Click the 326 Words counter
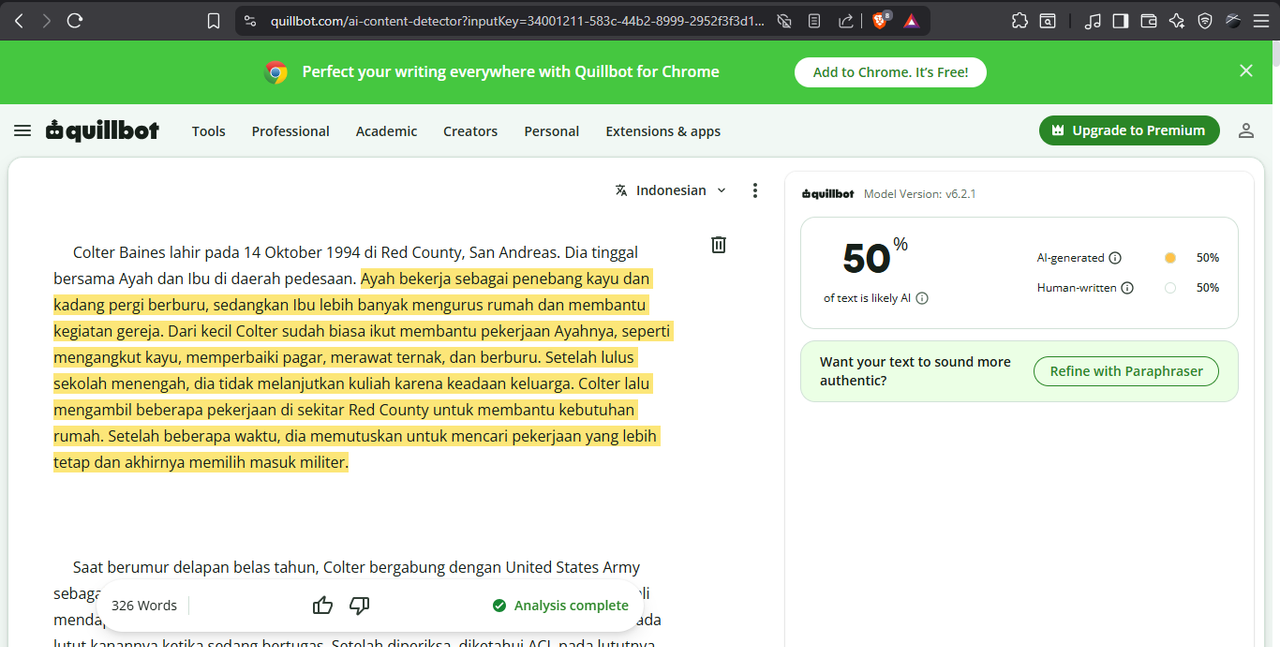Screen dimensions: 1280x647 [144, 605]
